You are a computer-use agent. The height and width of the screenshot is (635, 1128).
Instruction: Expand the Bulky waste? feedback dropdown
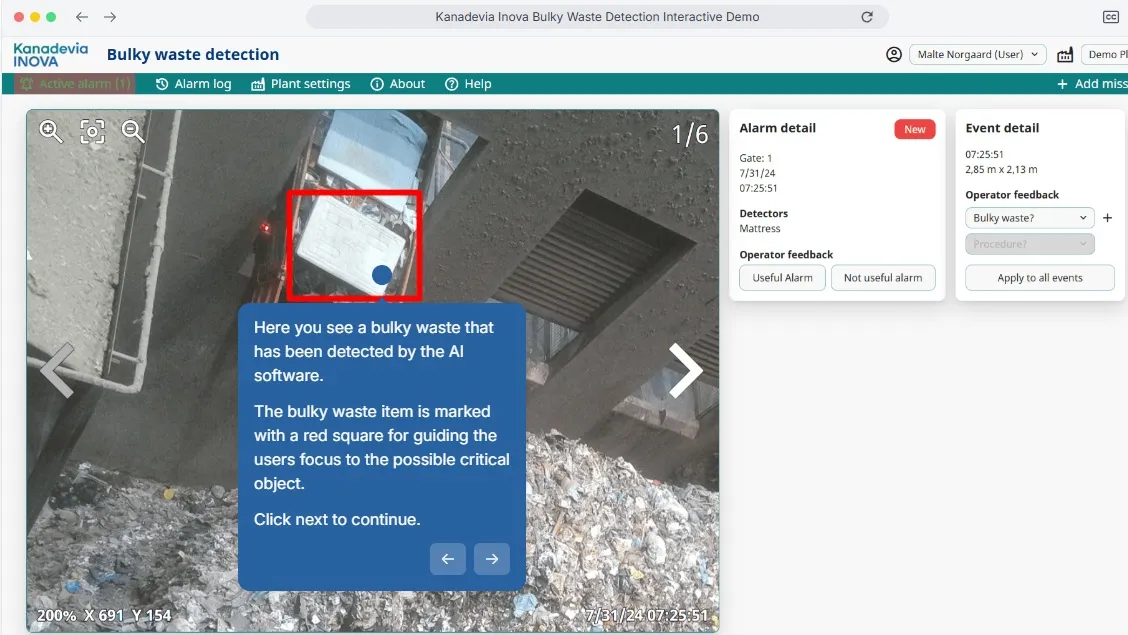[x=1029, y=217]
